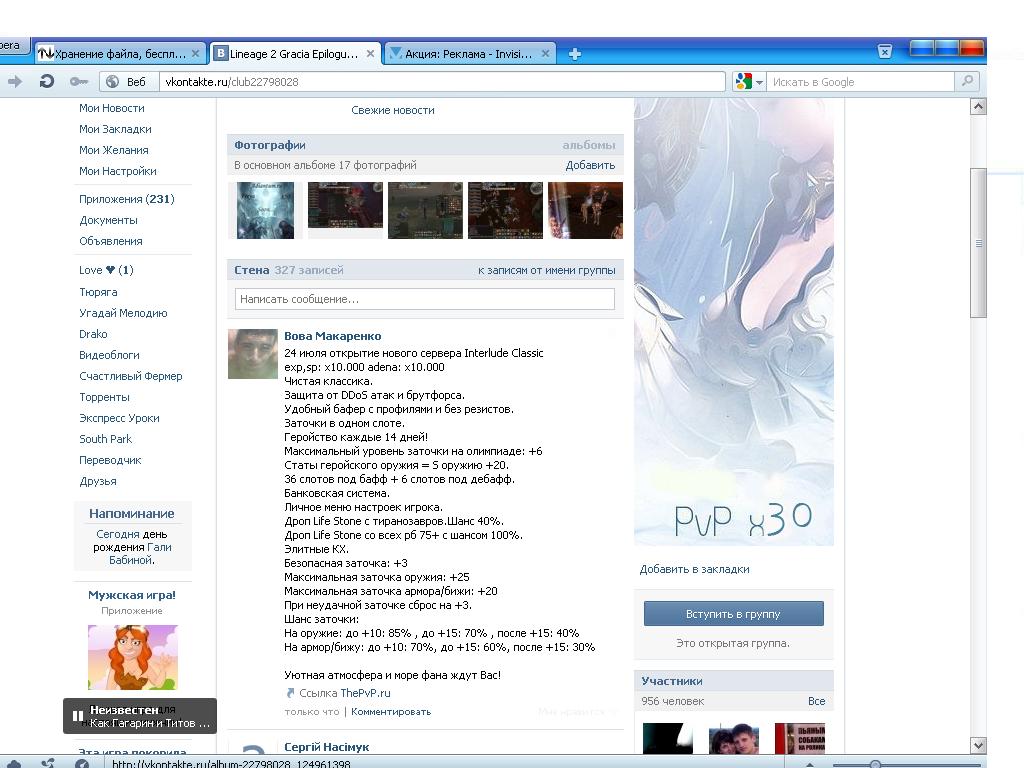Open the 'Тюряга' app link
Image resolution: width=1024 pixels, height=768 pixels.
pos(98,292)
